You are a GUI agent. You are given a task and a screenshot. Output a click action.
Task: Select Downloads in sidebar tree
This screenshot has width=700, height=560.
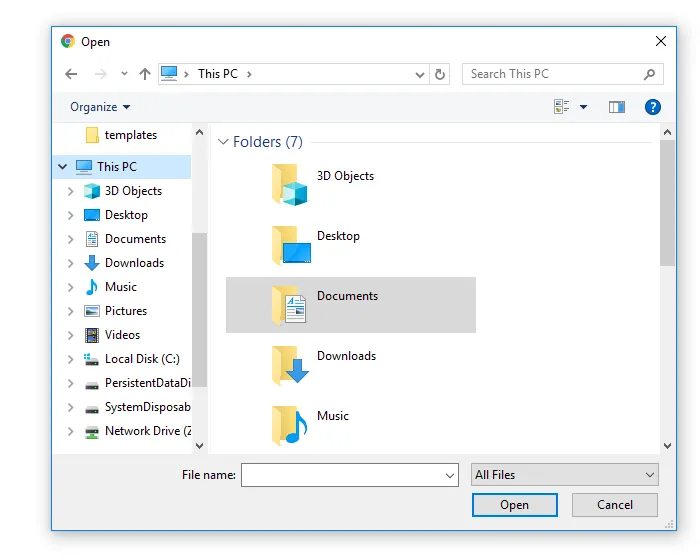click(x=124, y=263)
